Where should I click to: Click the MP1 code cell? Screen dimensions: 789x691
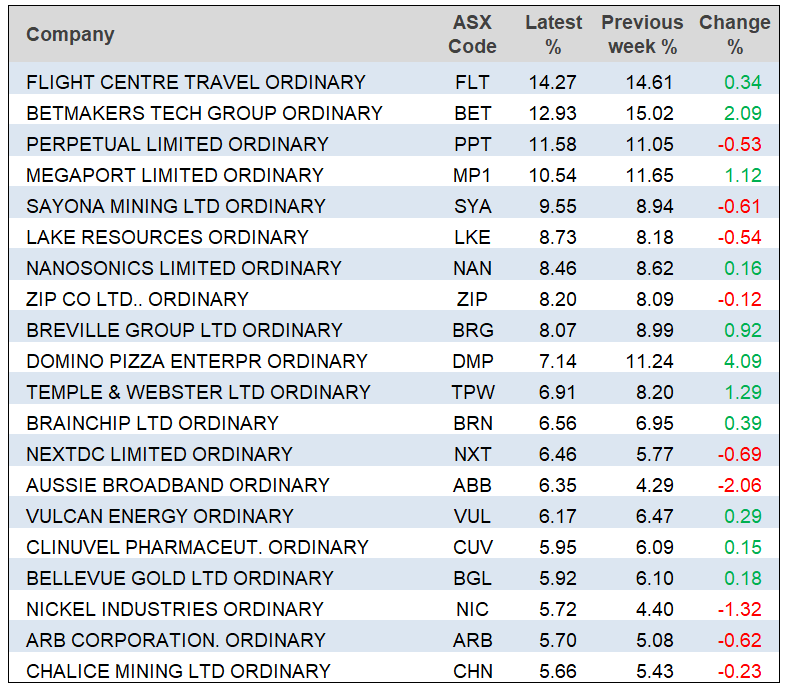[x=472, y=175]
